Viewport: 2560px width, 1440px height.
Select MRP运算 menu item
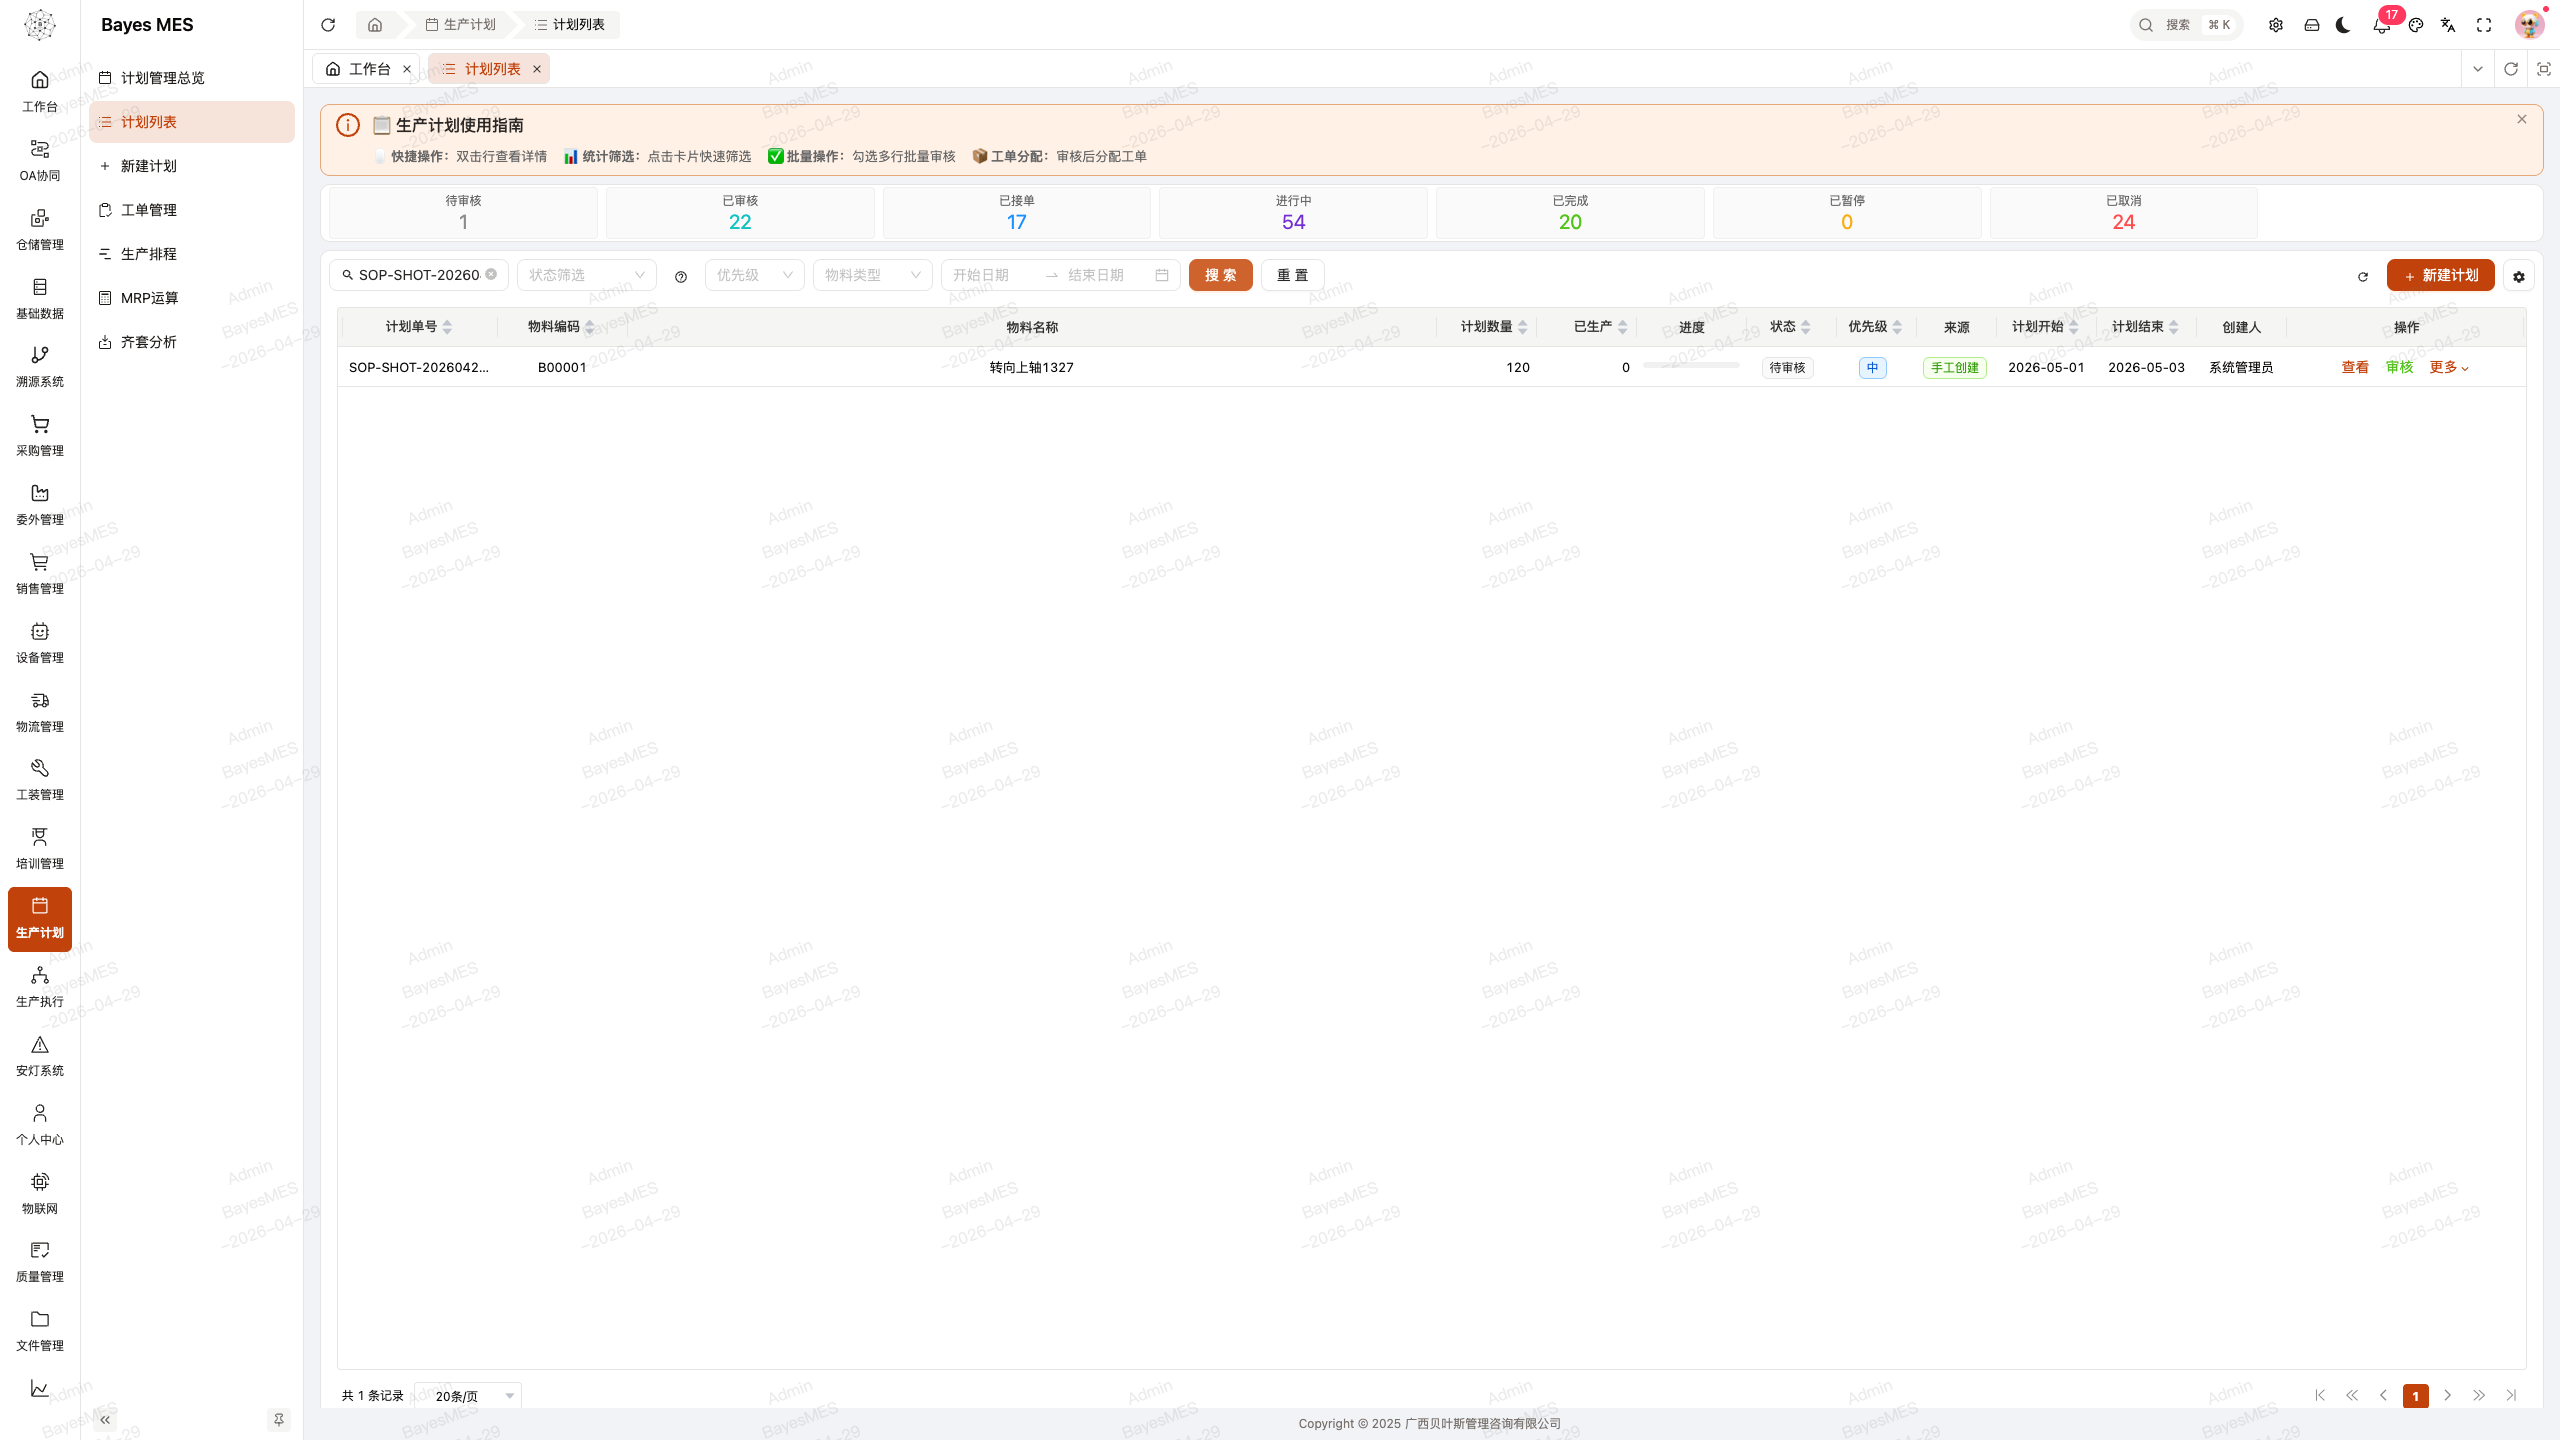coord(192,298)
